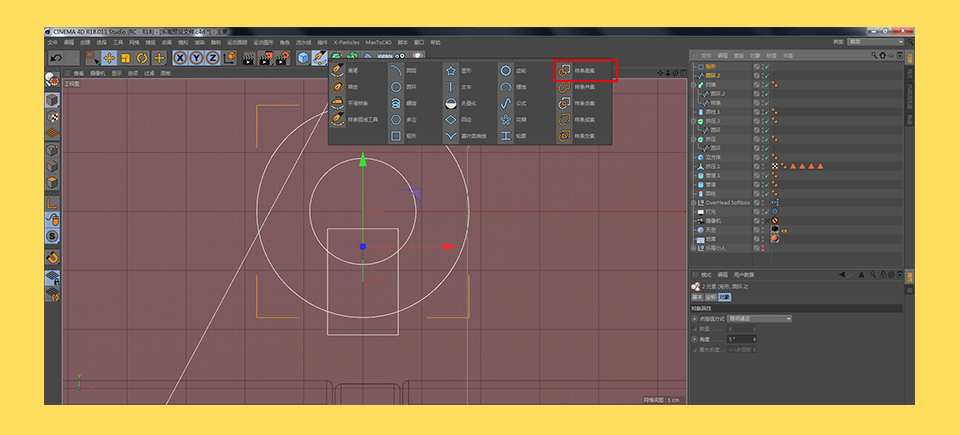Choose the 文本 Text spline primitive in the flyout

tap(459, 87)
